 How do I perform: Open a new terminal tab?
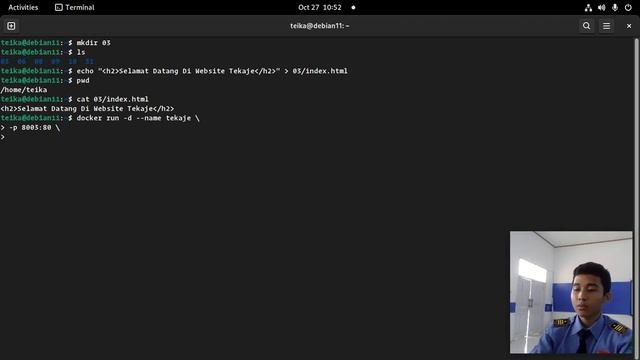point(11,26)
